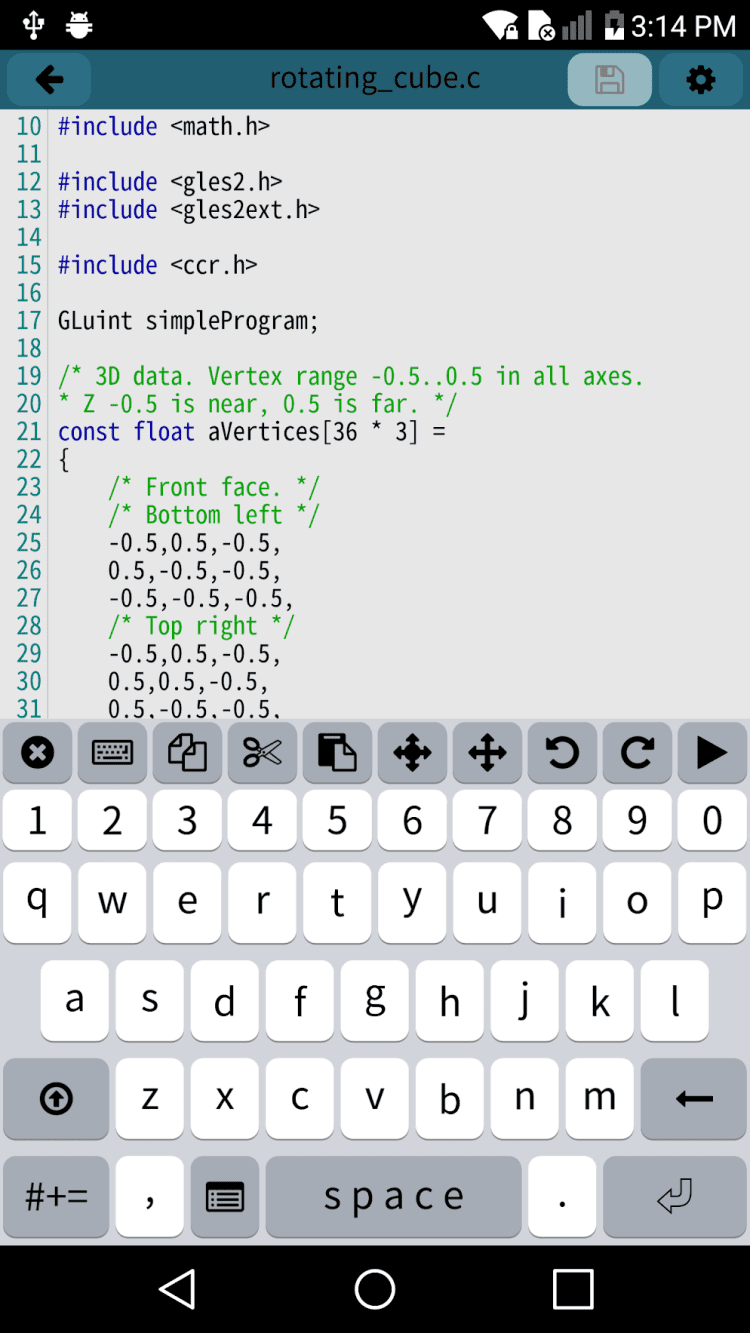Viewport: 750px width, 1333px height.
Task: Toggle the keyboard icon in toolbar
Action: tap(113, 753)
